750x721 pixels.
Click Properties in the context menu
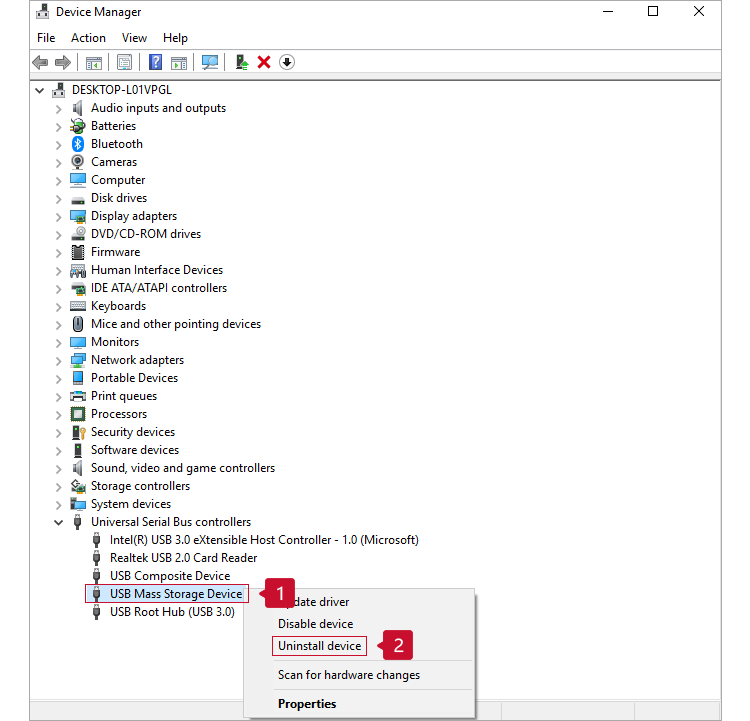click(307, 704)
